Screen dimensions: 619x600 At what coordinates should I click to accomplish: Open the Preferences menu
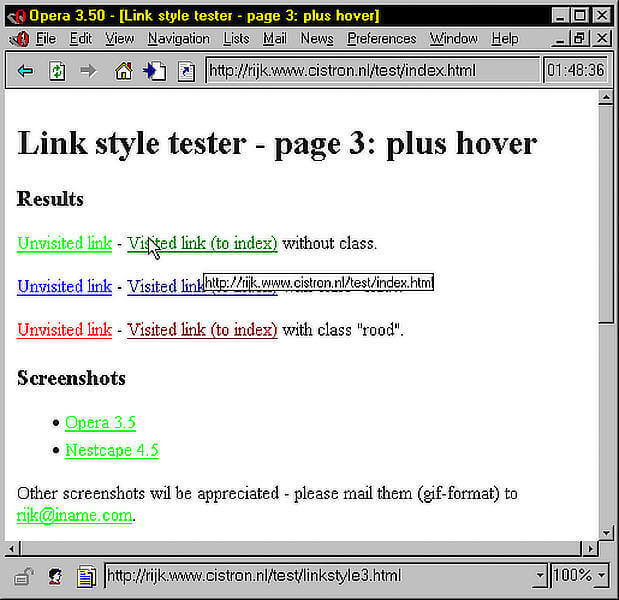click(382, 39)
